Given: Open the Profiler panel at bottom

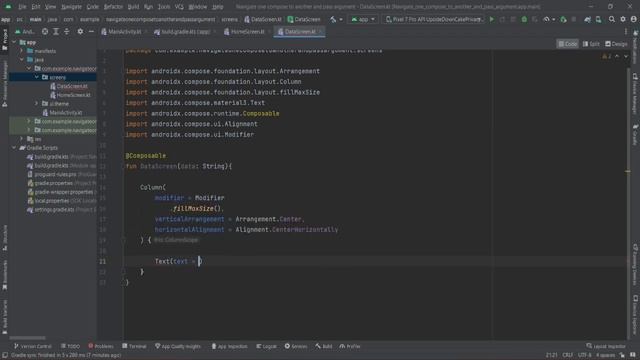Looking at the screenshot, I should coord(350,346).
